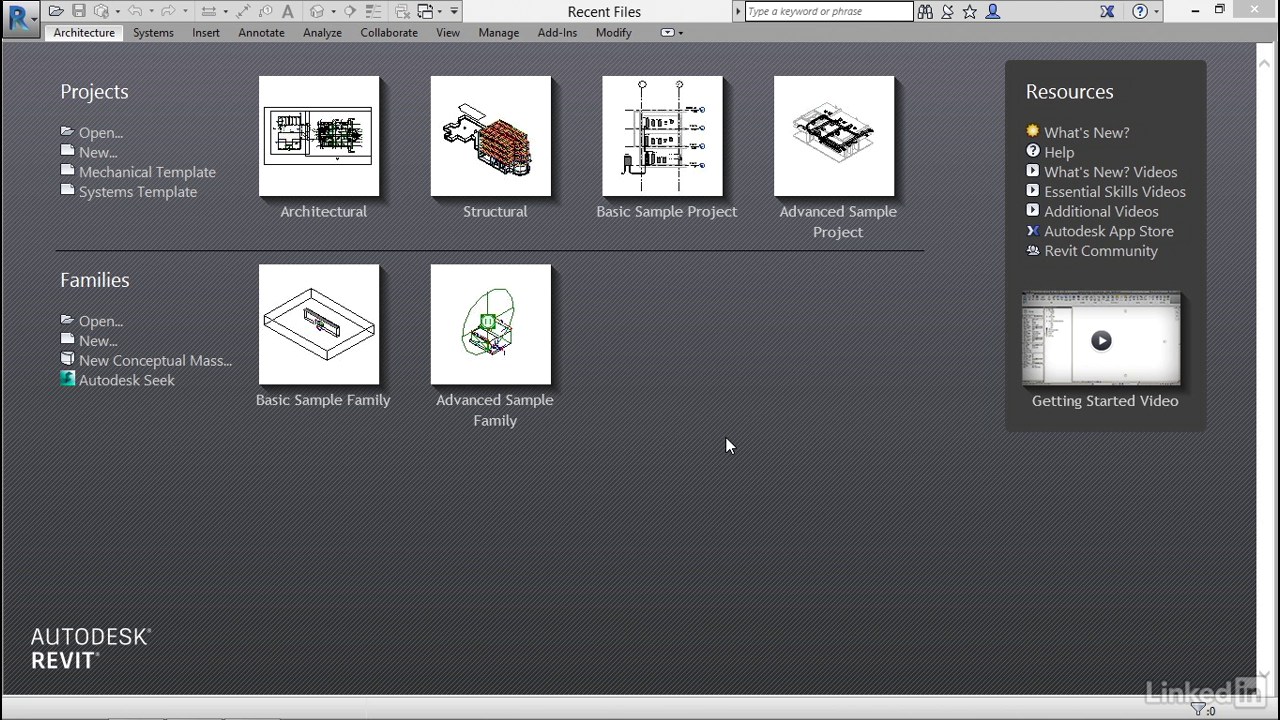Click the Redo arrow icon

168,11
